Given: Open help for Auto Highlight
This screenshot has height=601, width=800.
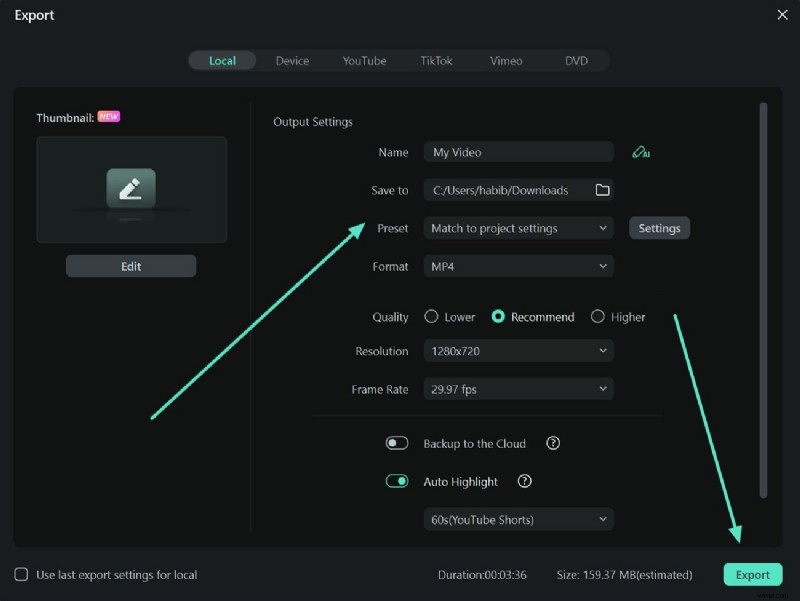Looking at the screenshot, I should (524, 481).
